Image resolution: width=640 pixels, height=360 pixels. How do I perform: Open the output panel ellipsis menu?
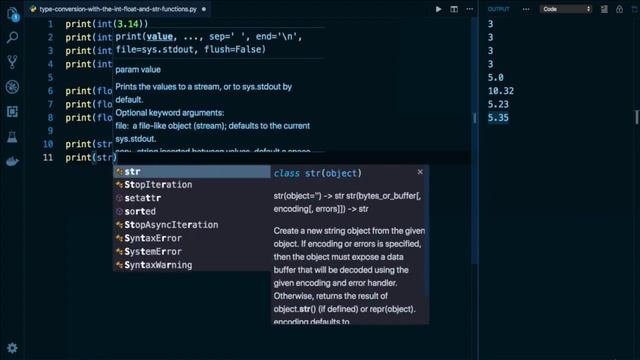click(x=526, y=9)
